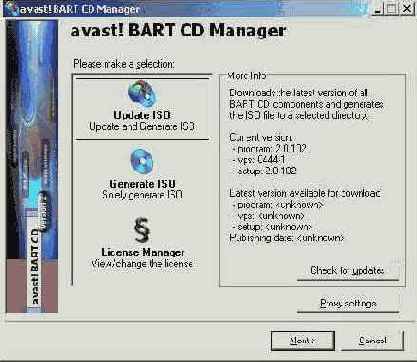Click the 'Please make a selection:' text
This screenshot has height=362, width=417.
pos(124,64)
